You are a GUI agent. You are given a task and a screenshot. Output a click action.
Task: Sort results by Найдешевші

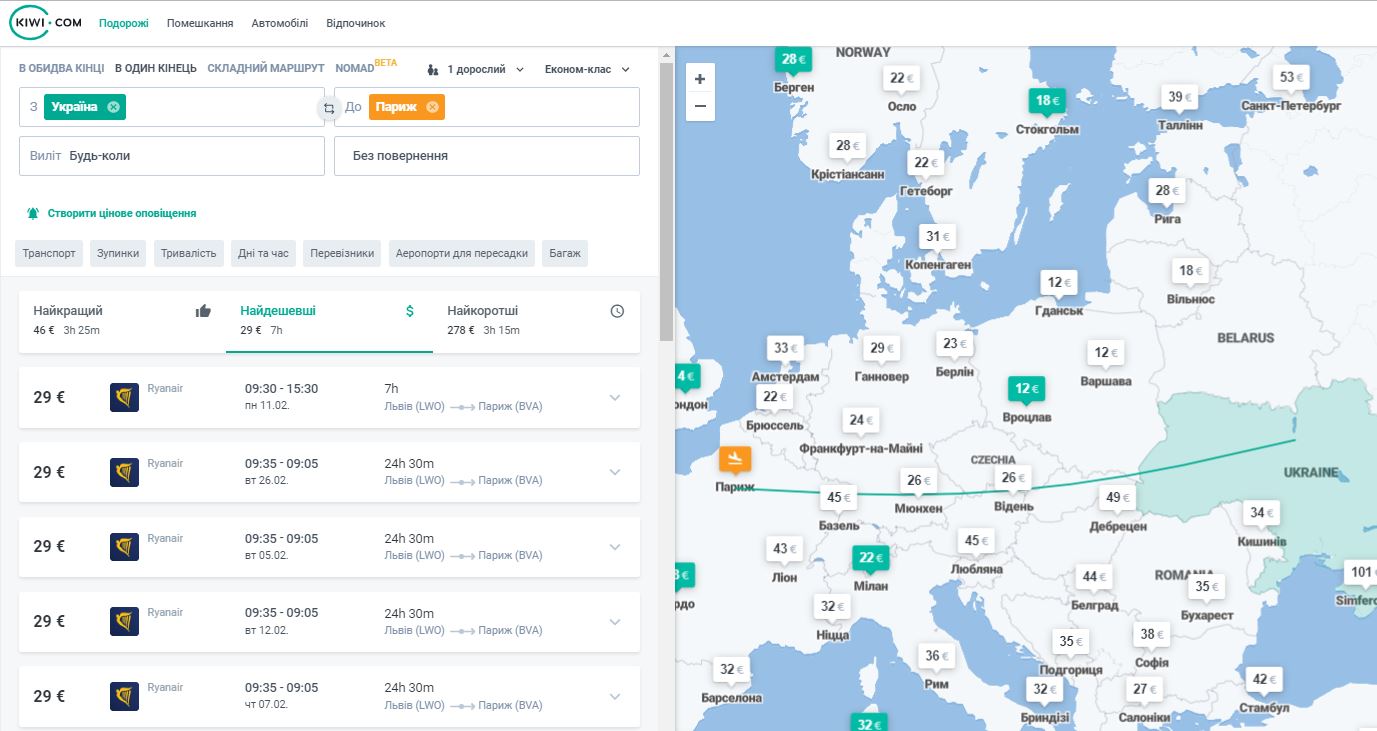coord(329,320)
